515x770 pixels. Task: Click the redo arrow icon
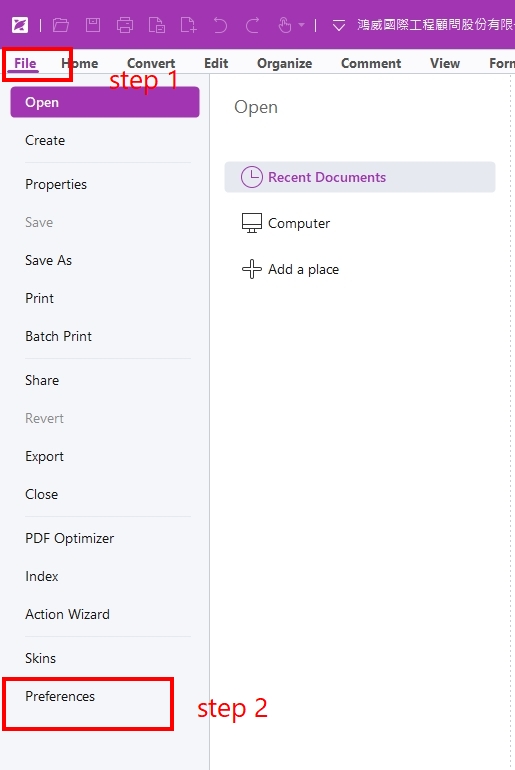click(252, 25)
